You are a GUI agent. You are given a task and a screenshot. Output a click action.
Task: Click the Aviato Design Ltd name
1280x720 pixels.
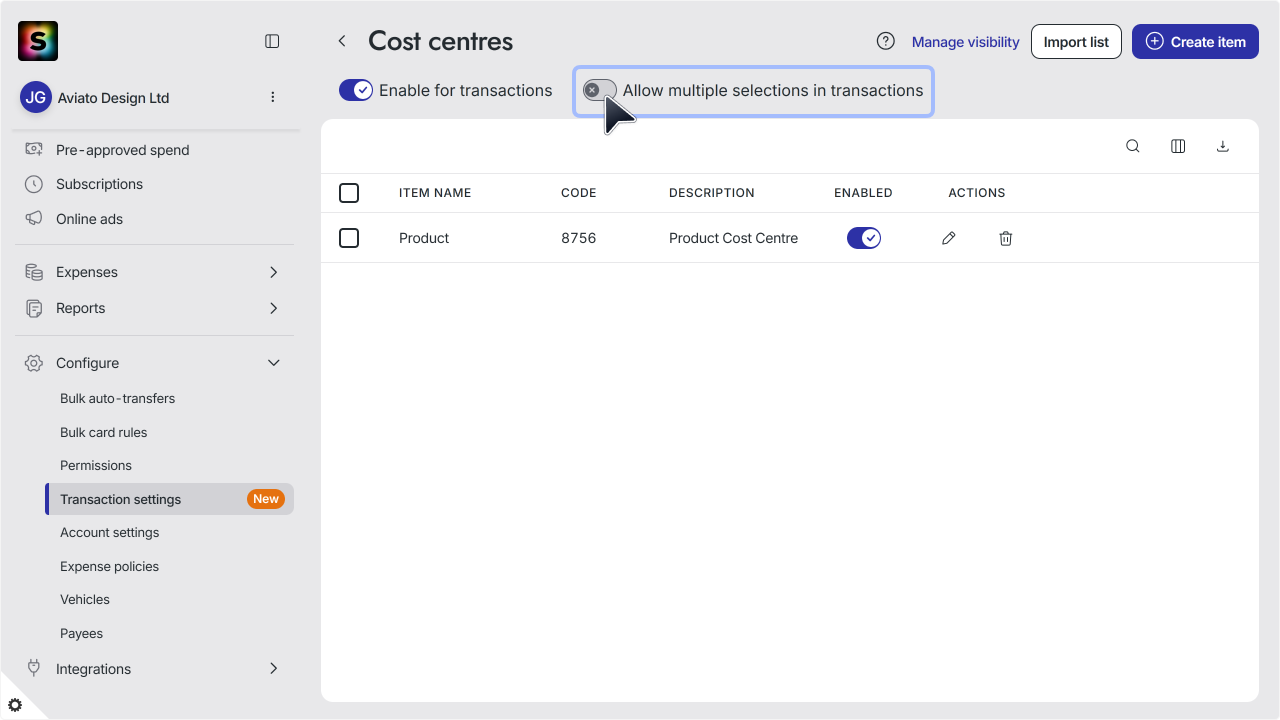point(113,98)
